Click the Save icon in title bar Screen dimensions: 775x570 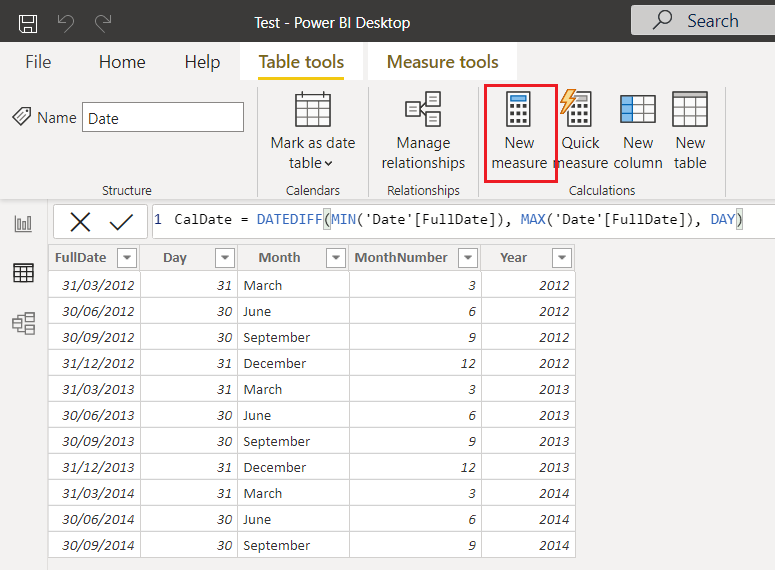click(29, 22)
